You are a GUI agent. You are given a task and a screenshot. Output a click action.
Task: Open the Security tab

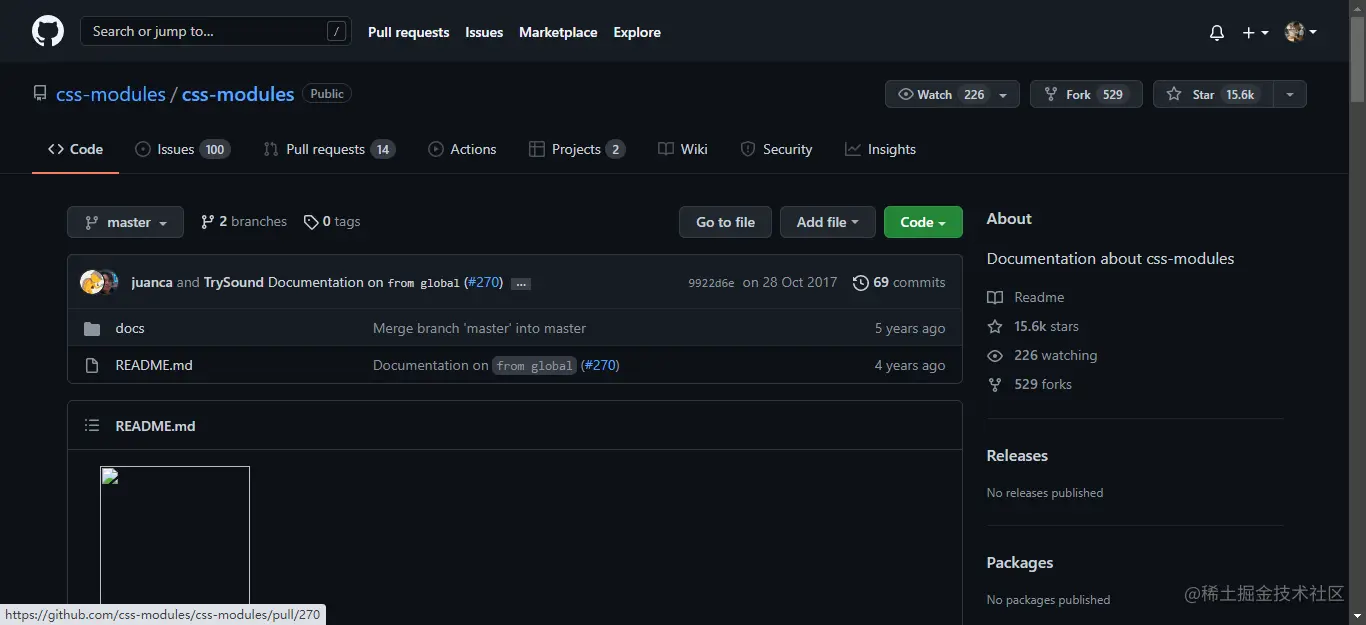point(776,149)
